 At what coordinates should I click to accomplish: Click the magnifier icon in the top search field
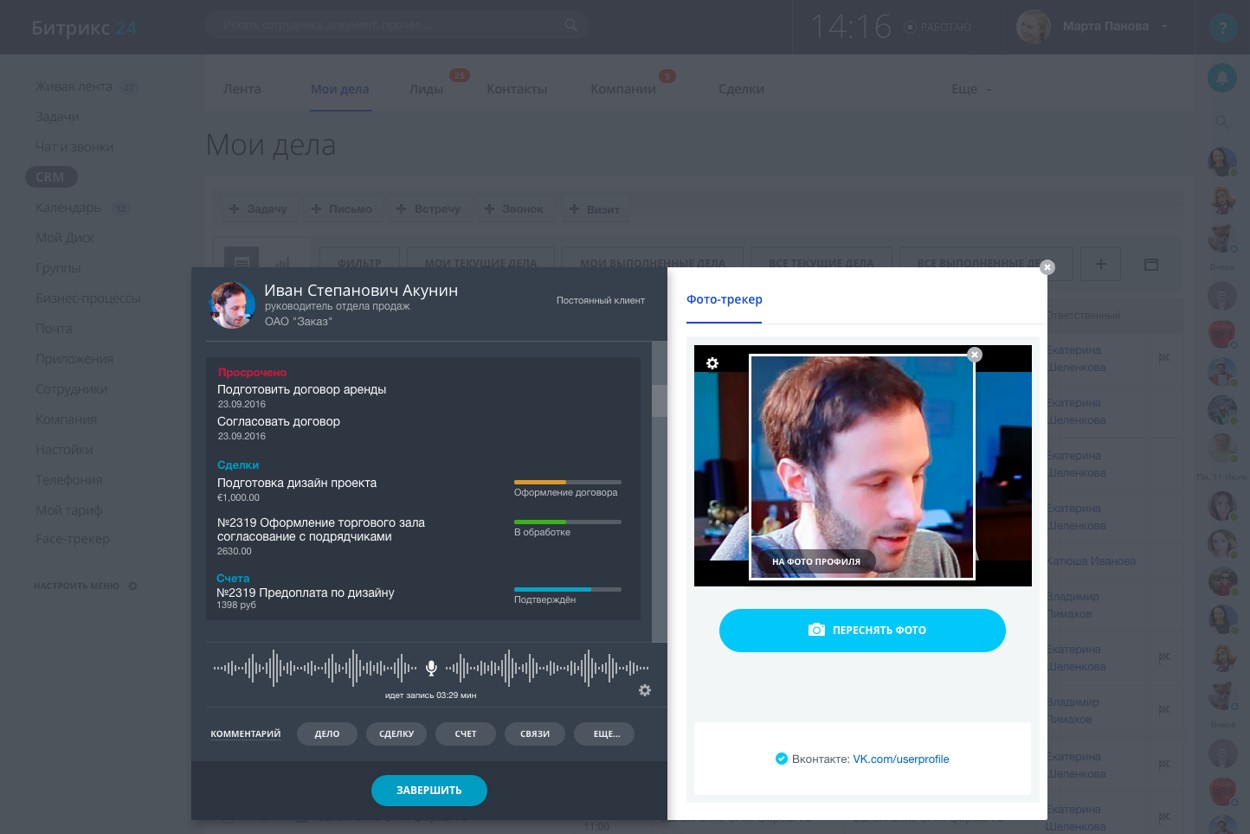[571, 26]
